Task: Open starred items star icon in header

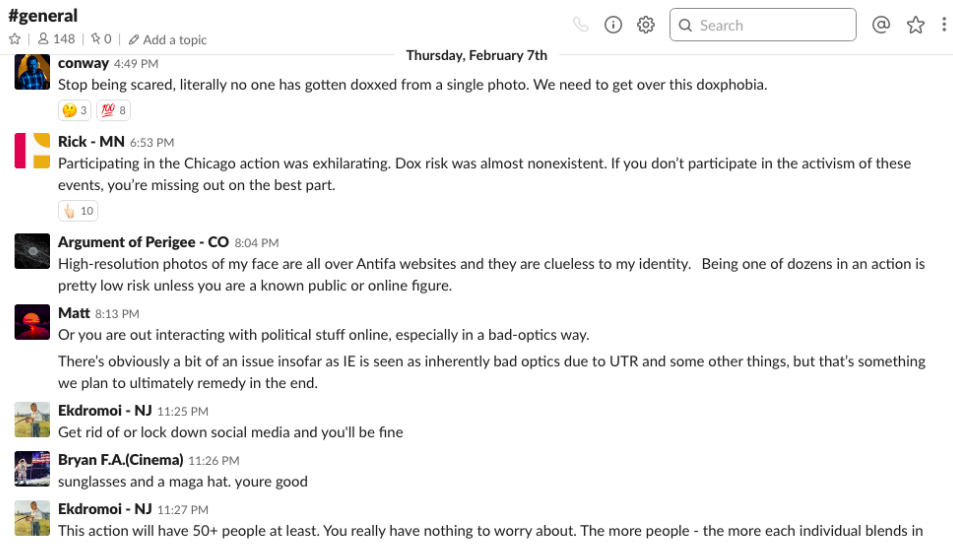Action: pyautogui.click(x=915, y=25)
